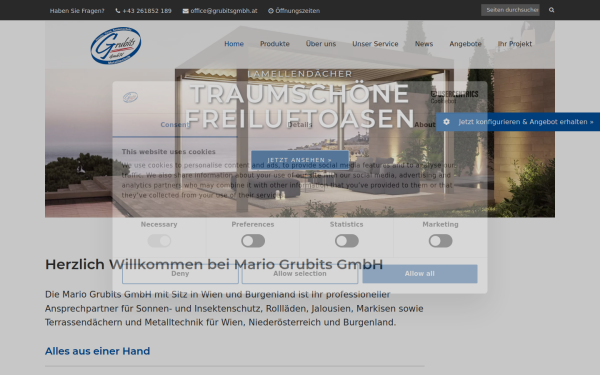
Task: Enable the Marketing cookies switch
Action: pos(440,241)
